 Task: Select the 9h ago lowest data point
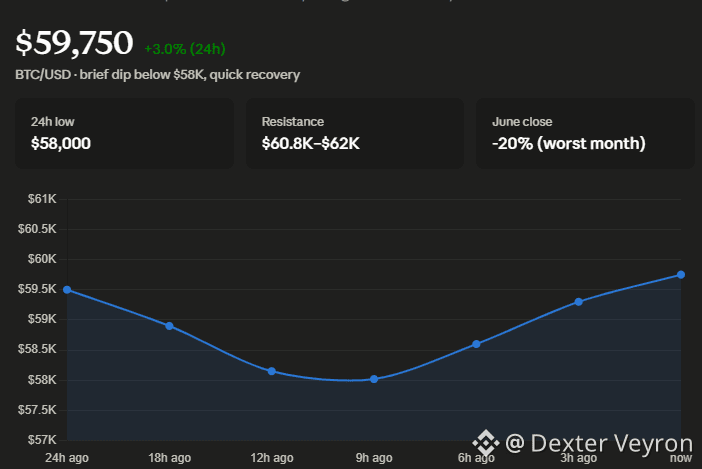click(374, 379)
